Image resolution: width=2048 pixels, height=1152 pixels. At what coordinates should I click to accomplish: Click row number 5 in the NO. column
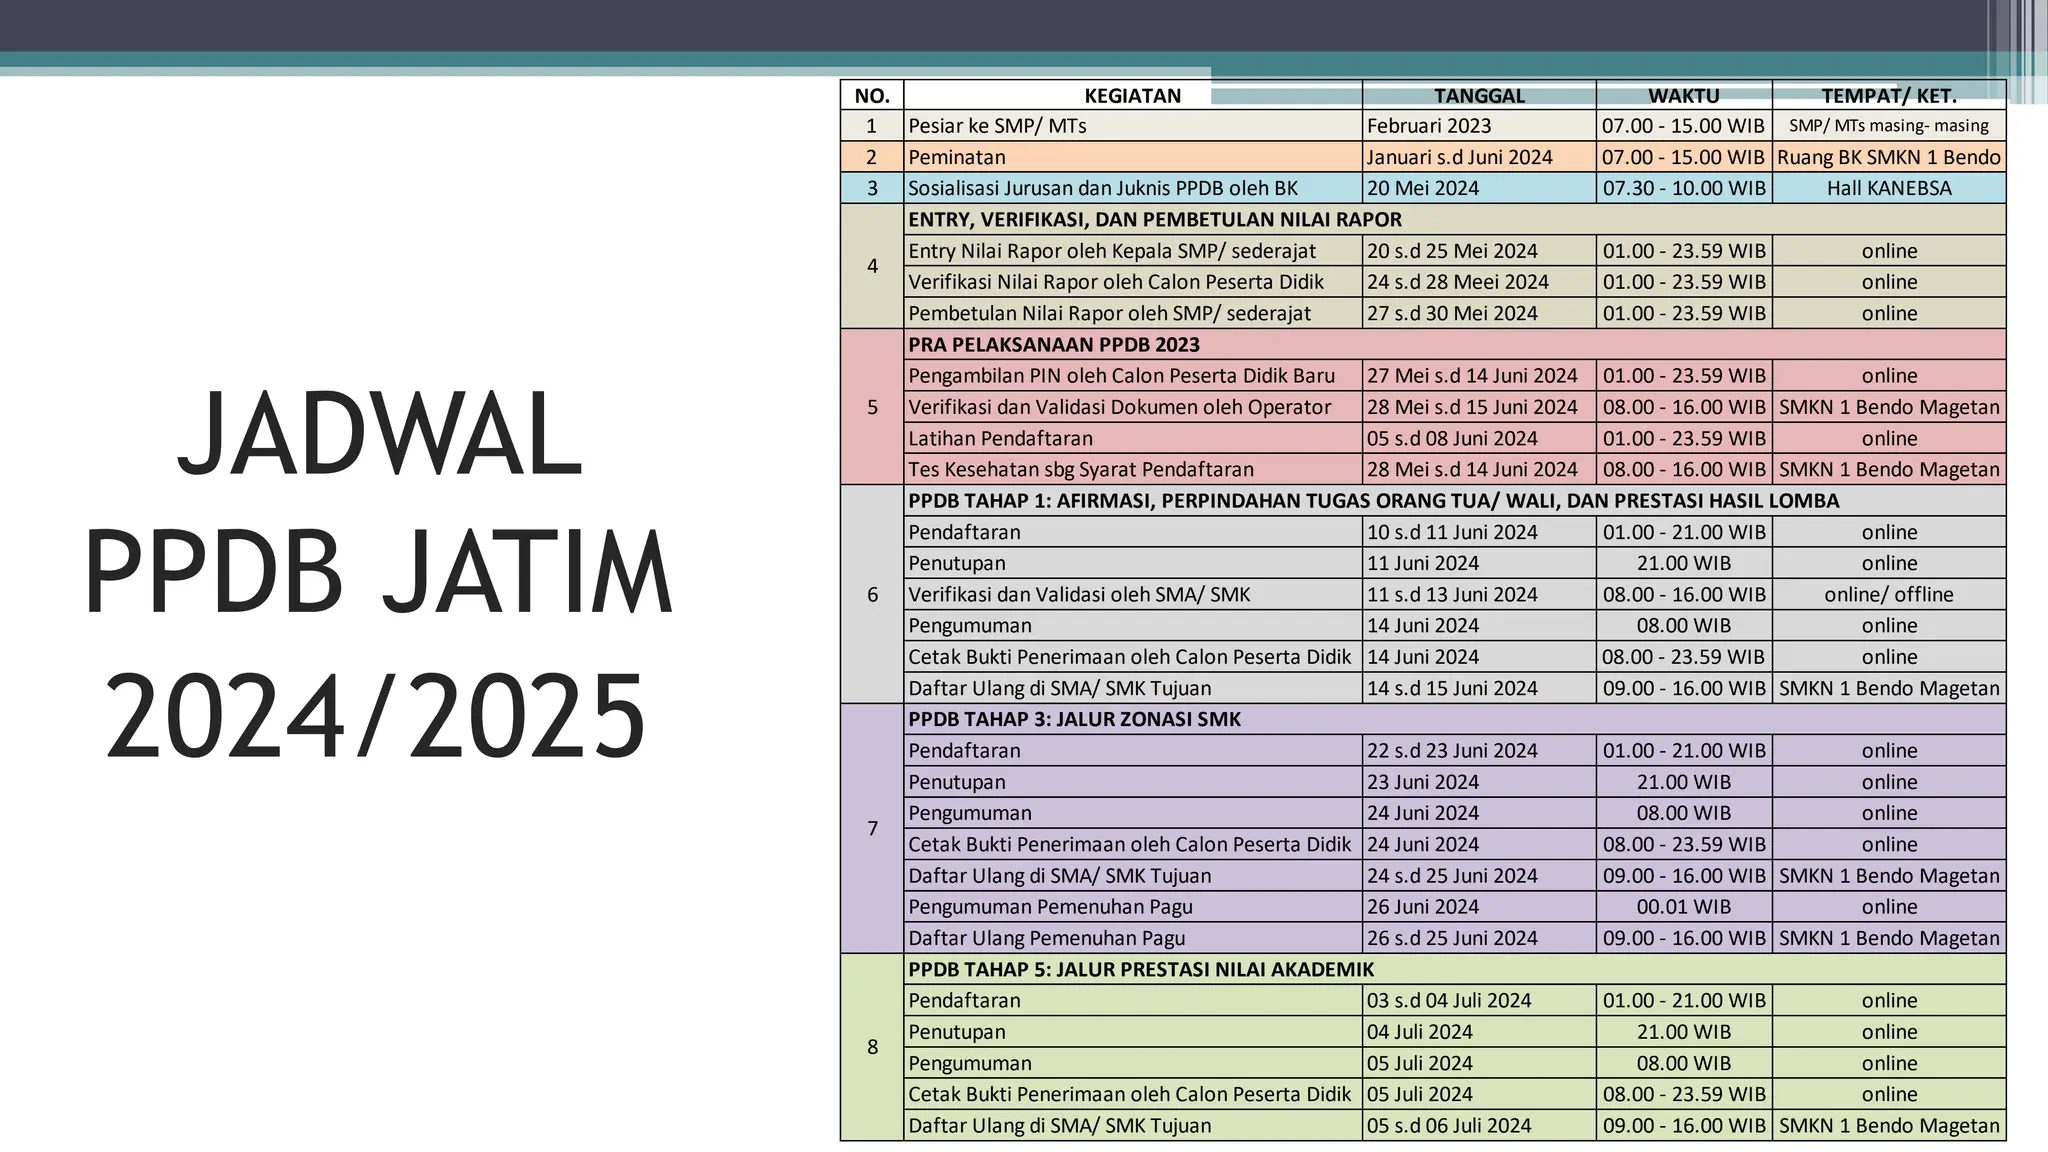pyautogui.click(x=872, y=407)
